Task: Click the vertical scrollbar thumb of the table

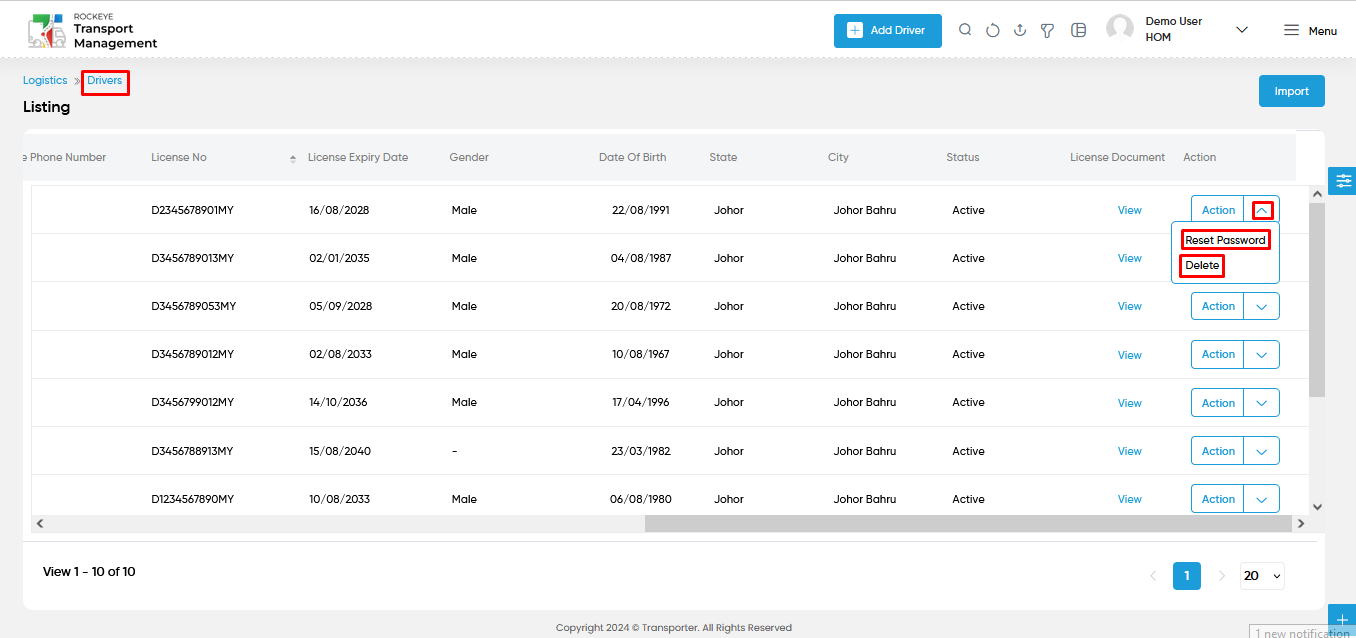Action: click(x=1317, y=300)
